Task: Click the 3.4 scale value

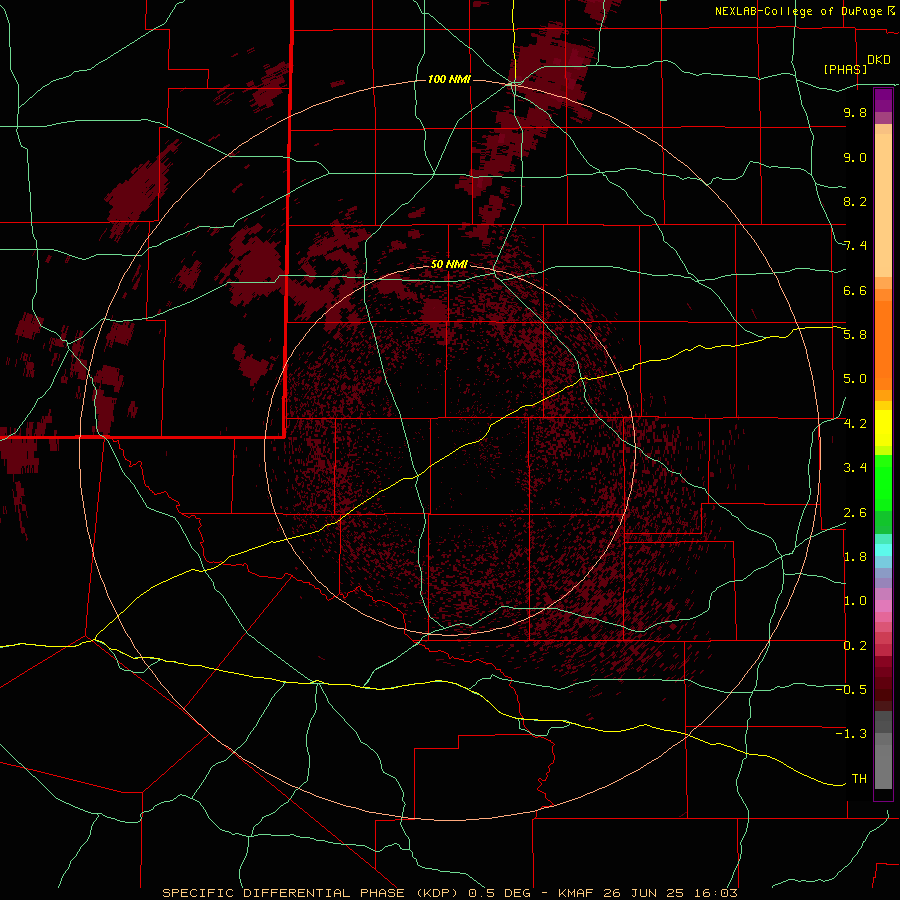Action: [855, 468]
